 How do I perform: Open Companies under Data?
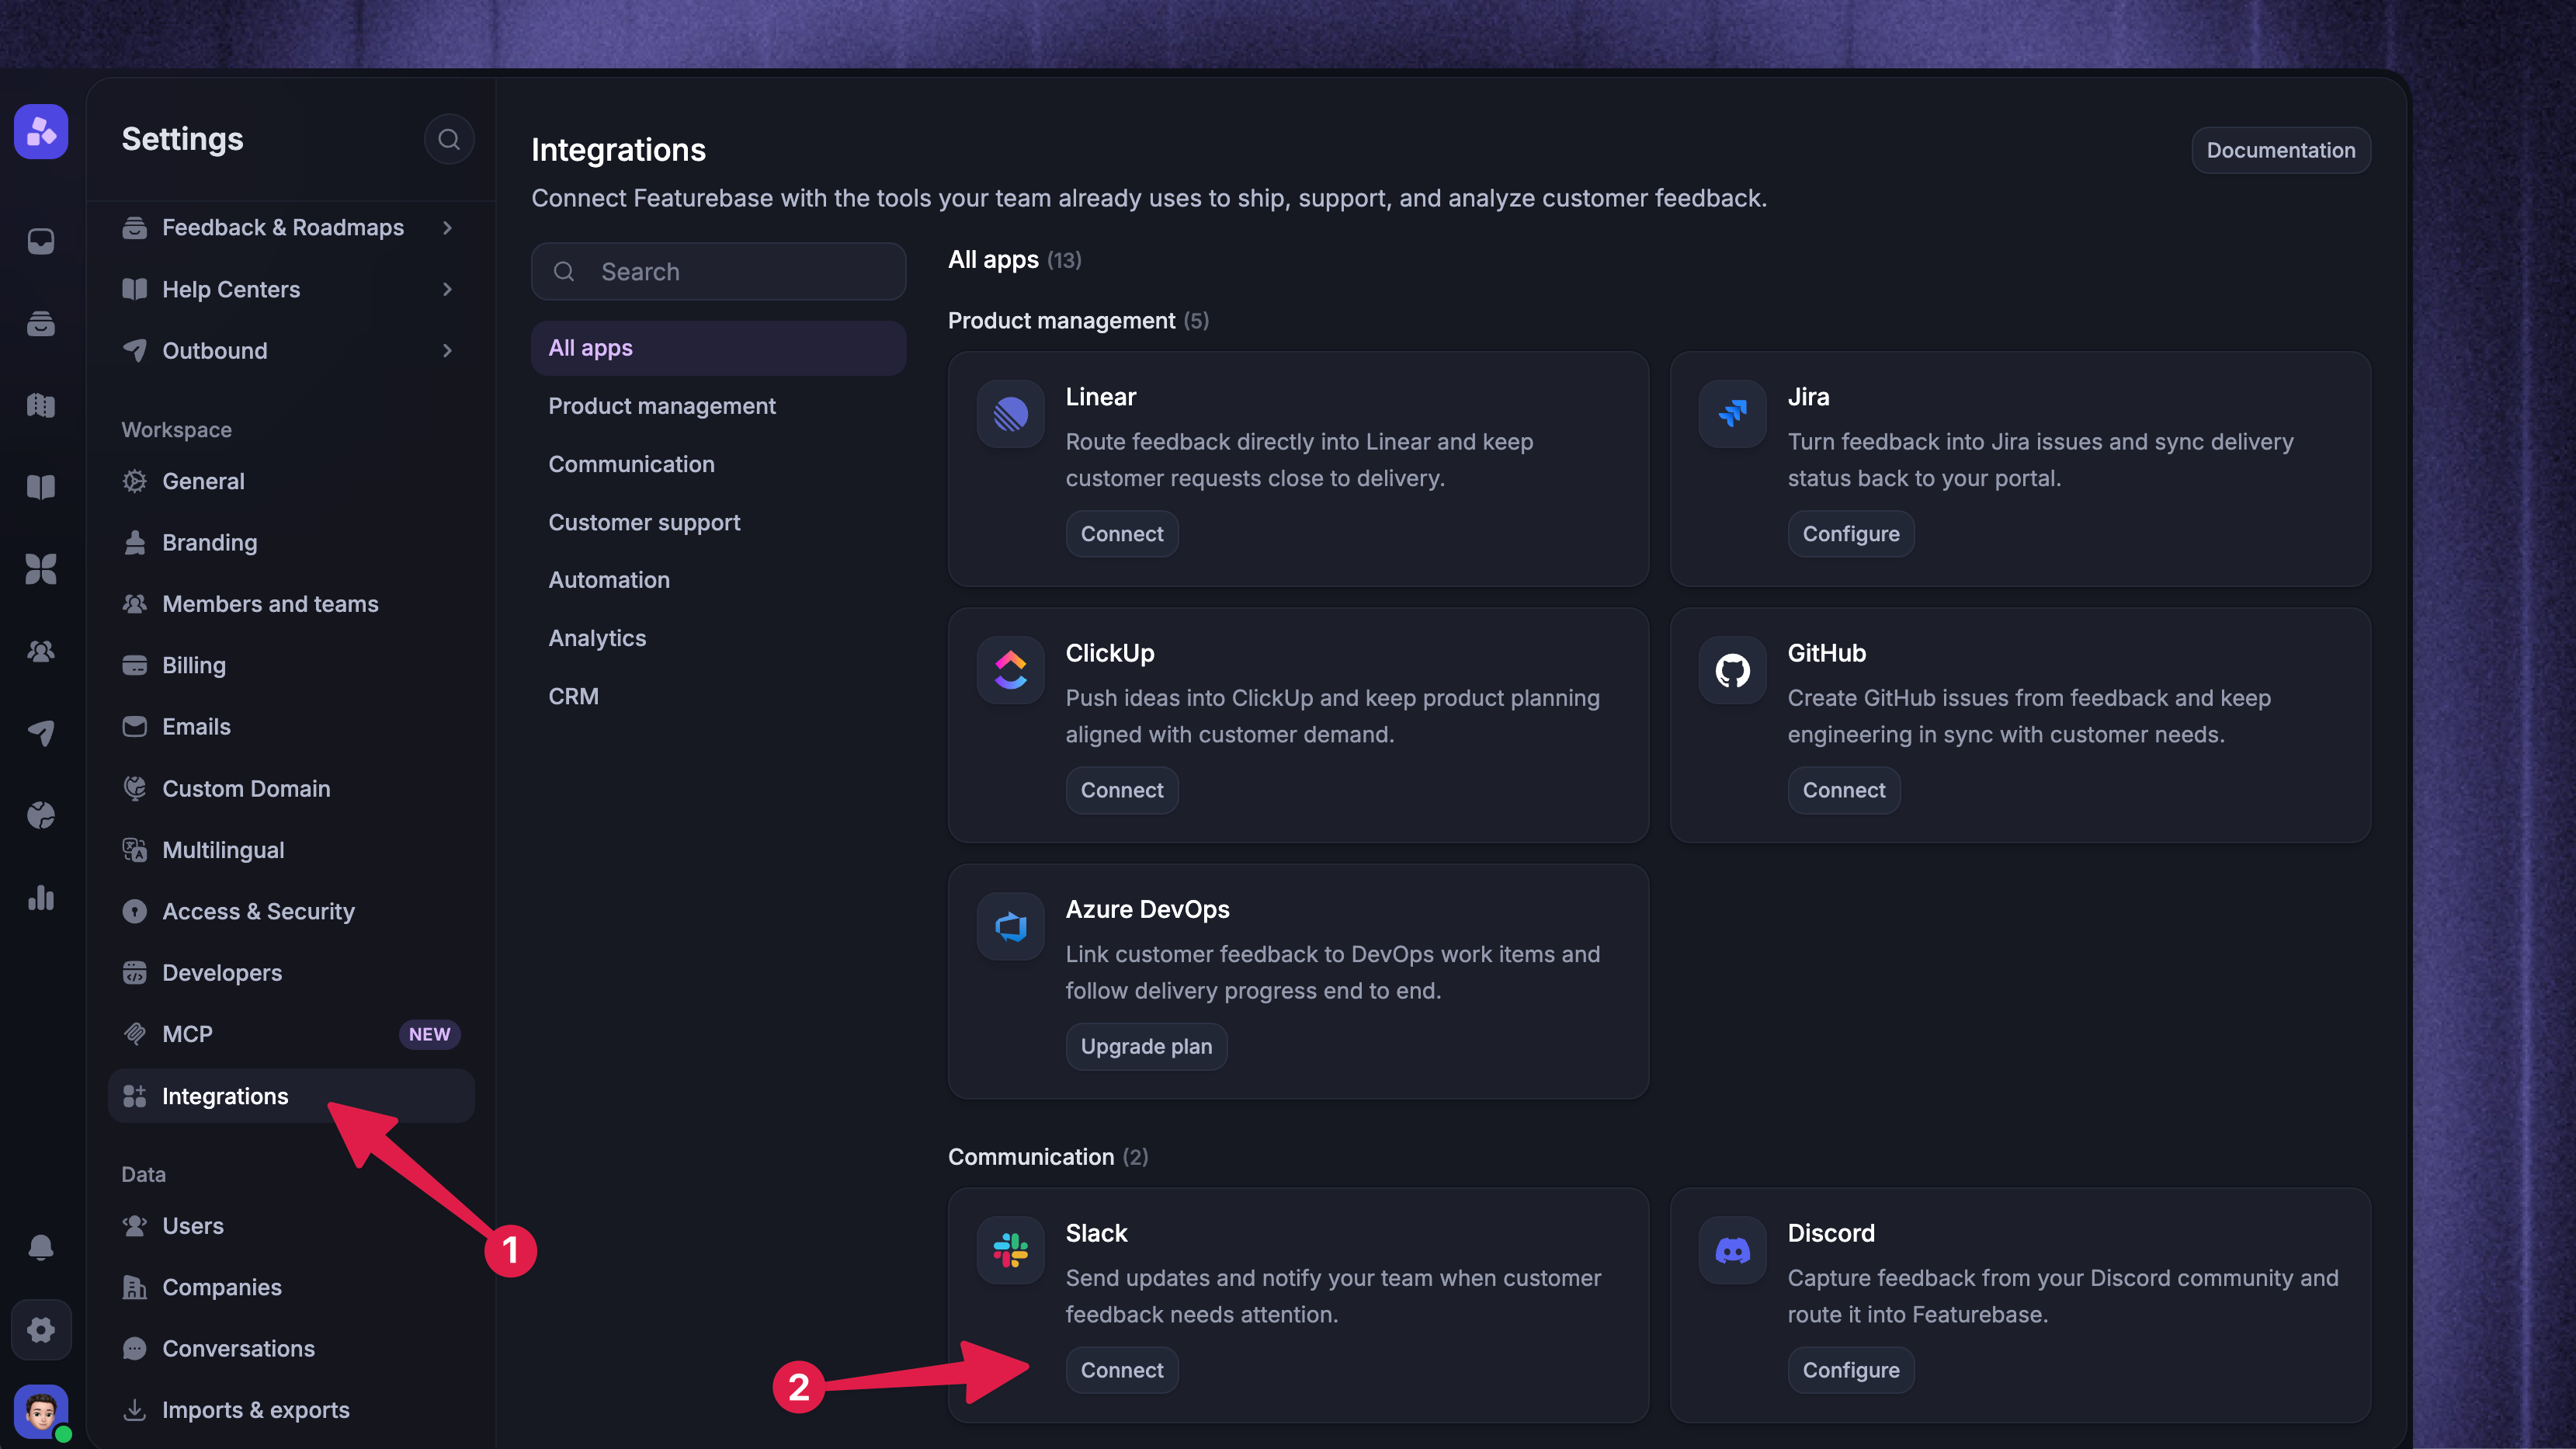291,1287
